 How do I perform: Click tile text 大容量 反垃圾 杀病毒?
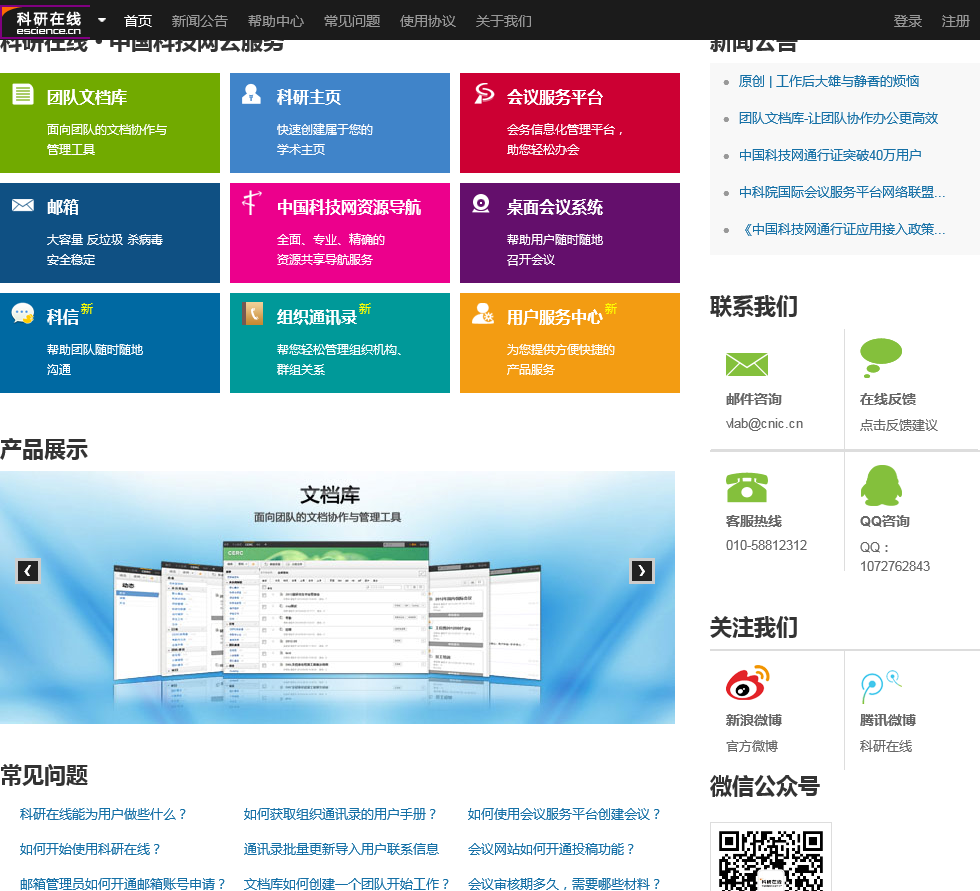[104, 240]
